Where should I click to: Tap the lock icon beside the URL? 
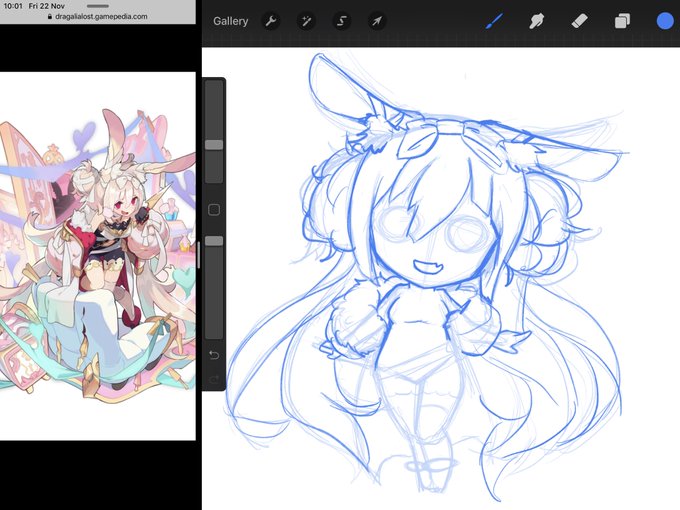click(x=49, y=16)
